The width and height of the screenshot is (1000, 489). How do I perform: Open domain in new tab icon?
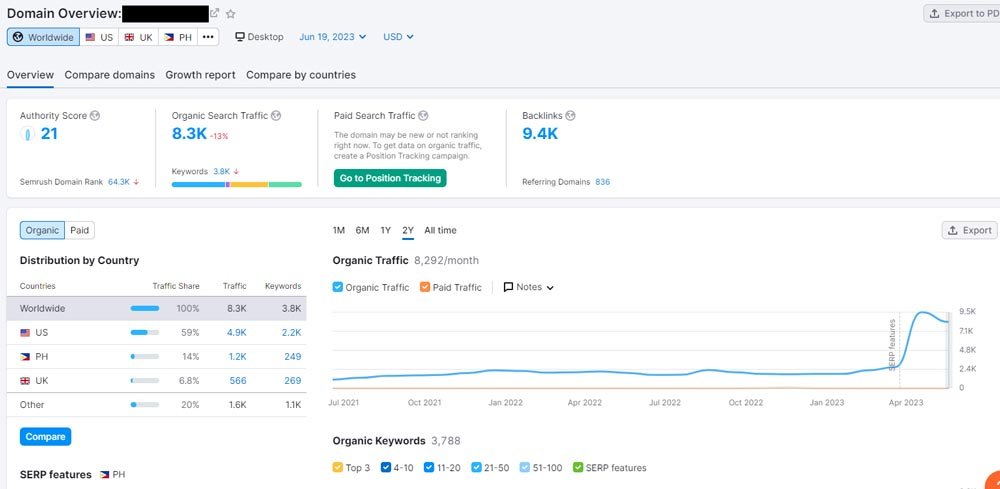214,13
